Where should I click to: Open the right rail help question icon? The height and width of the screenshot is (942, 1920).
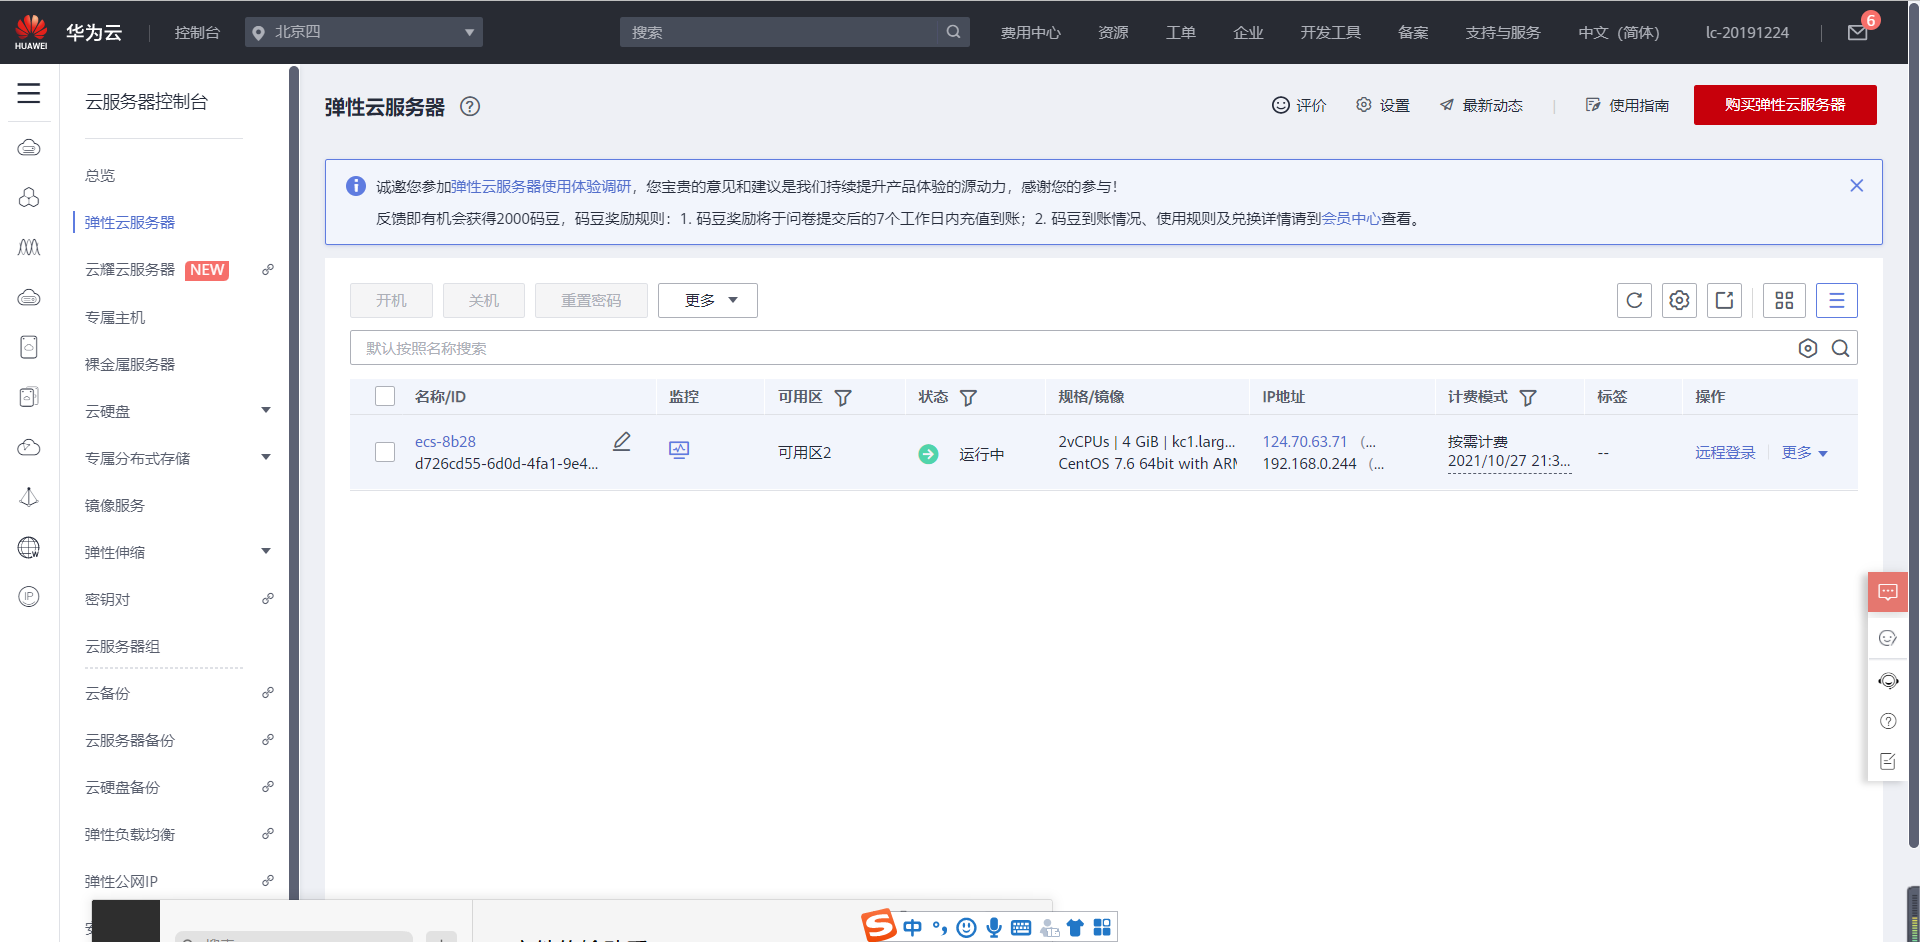click(x=1887, y=721)
